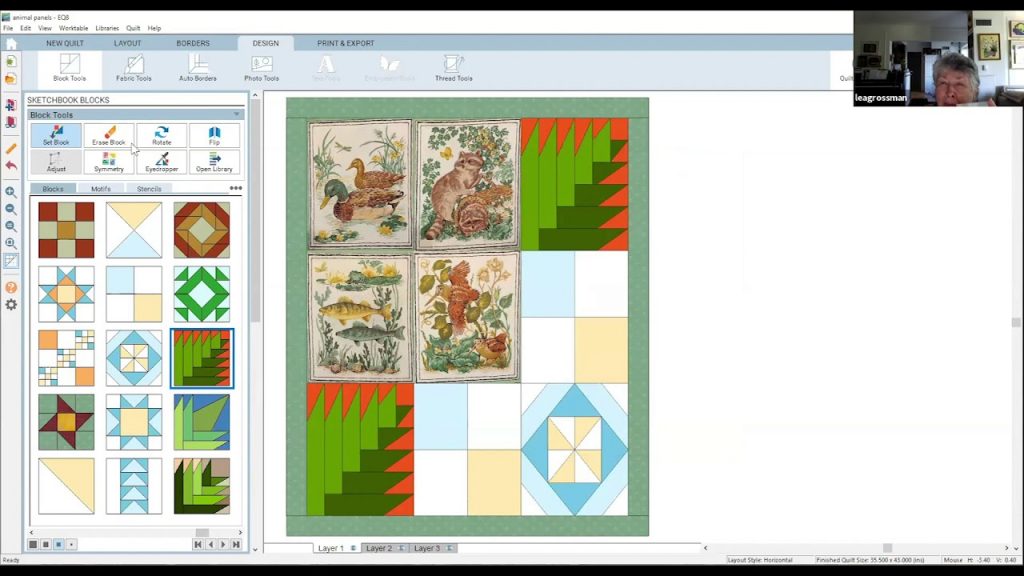Open Photo Tools in the ribbon
This screenshot has height=576, width=1024.
(261, 69)
